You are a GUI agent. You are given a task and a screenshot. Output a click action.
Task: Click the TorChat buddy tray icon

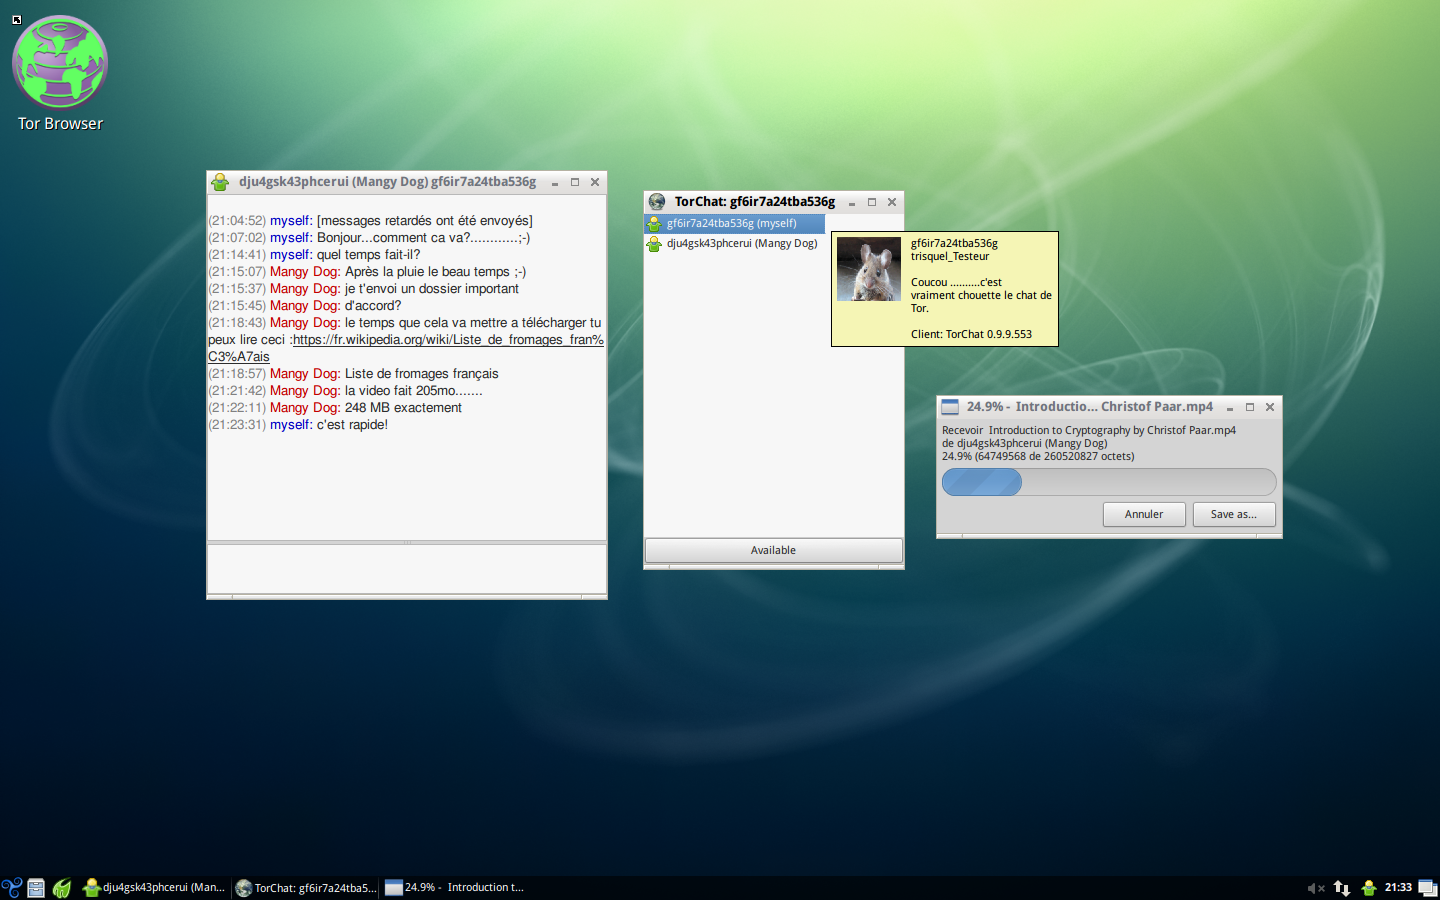[1368, 888]
